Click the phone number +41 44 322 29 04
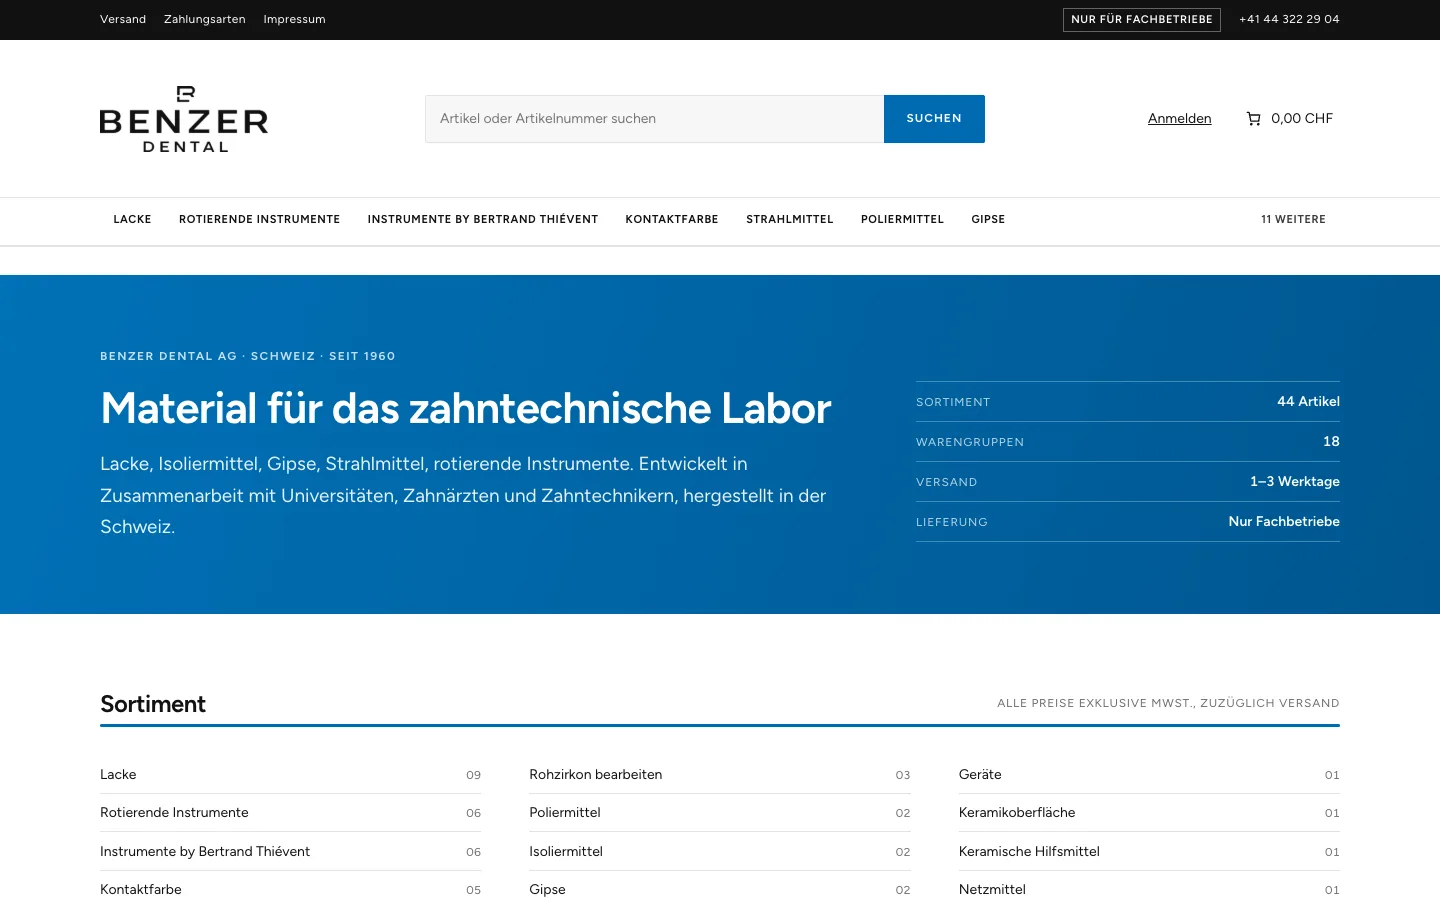Viewport: 1440px width, 900px height. click(x=1289, y=19)
